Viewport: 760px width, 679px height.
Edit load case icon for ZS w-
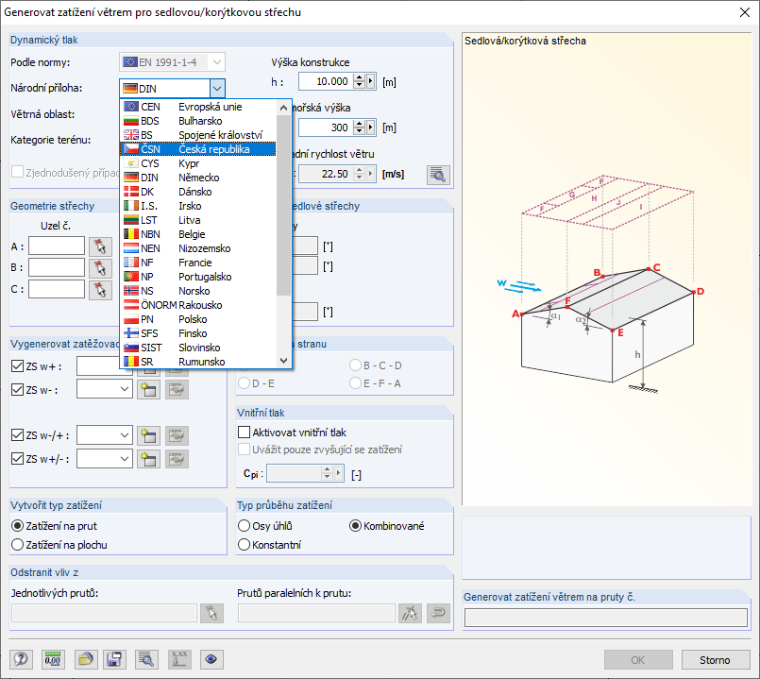(176, 390)
